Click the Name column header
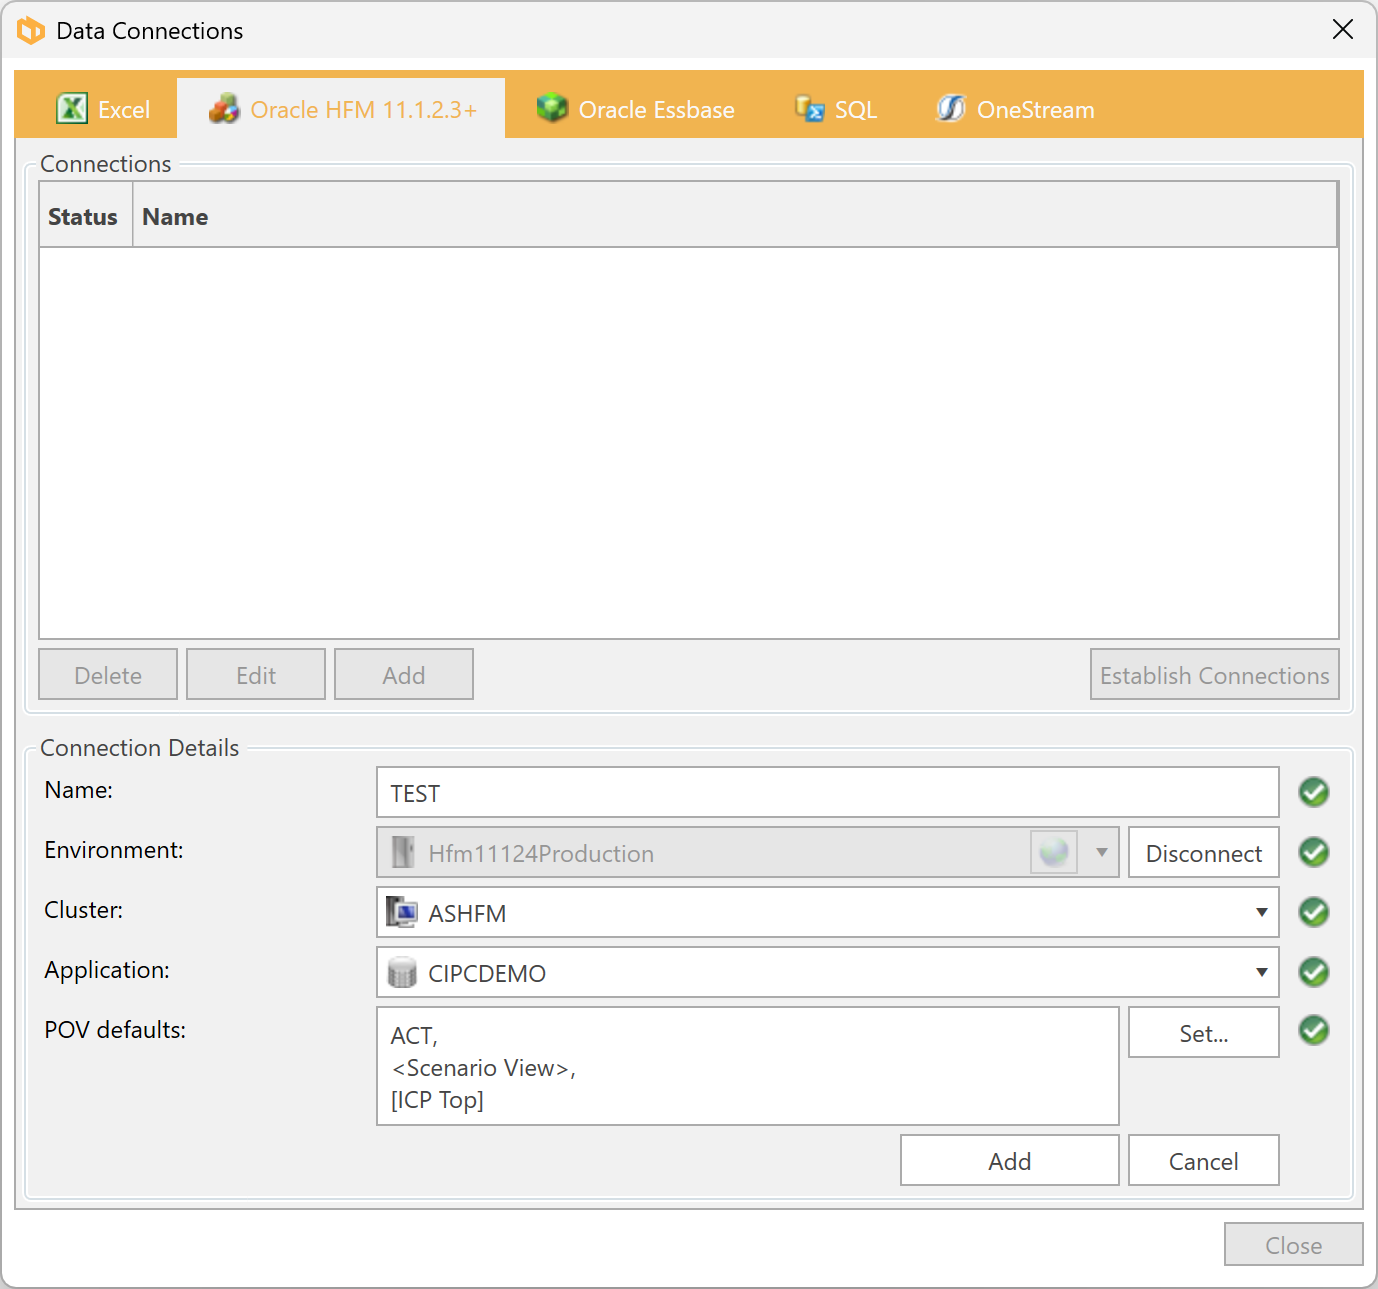This screenshot has height=1289, width=1378. [x=735, y=216]
